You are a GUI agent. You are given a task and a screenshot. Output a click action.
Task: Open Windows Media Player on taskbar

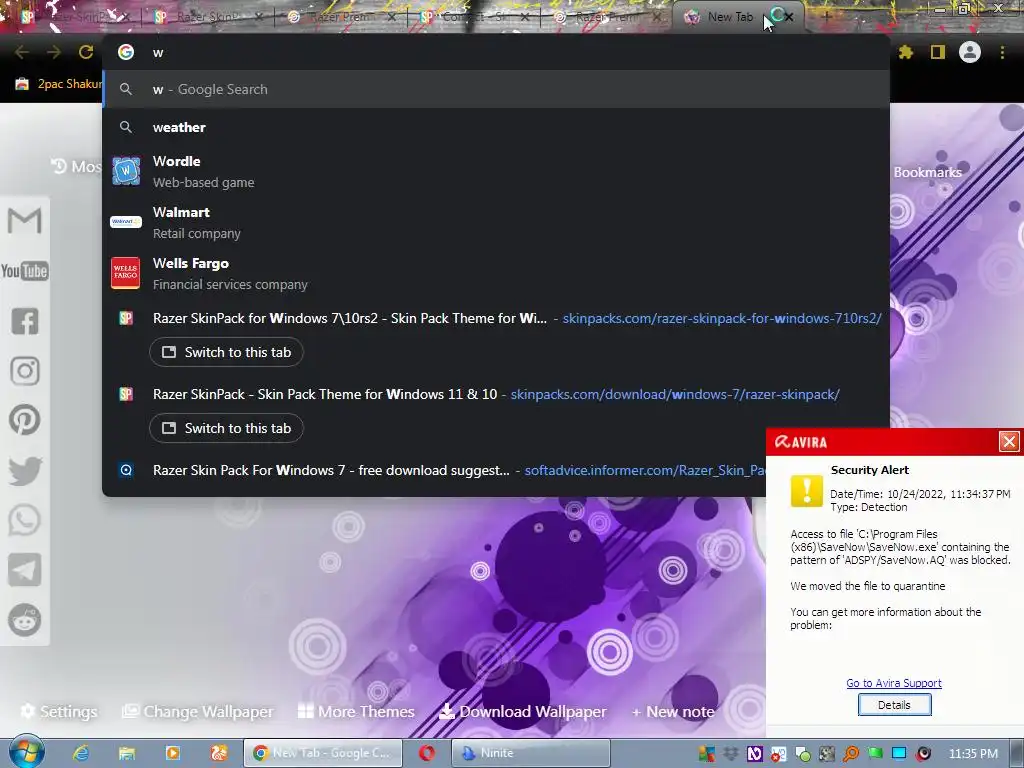point(173,753)
